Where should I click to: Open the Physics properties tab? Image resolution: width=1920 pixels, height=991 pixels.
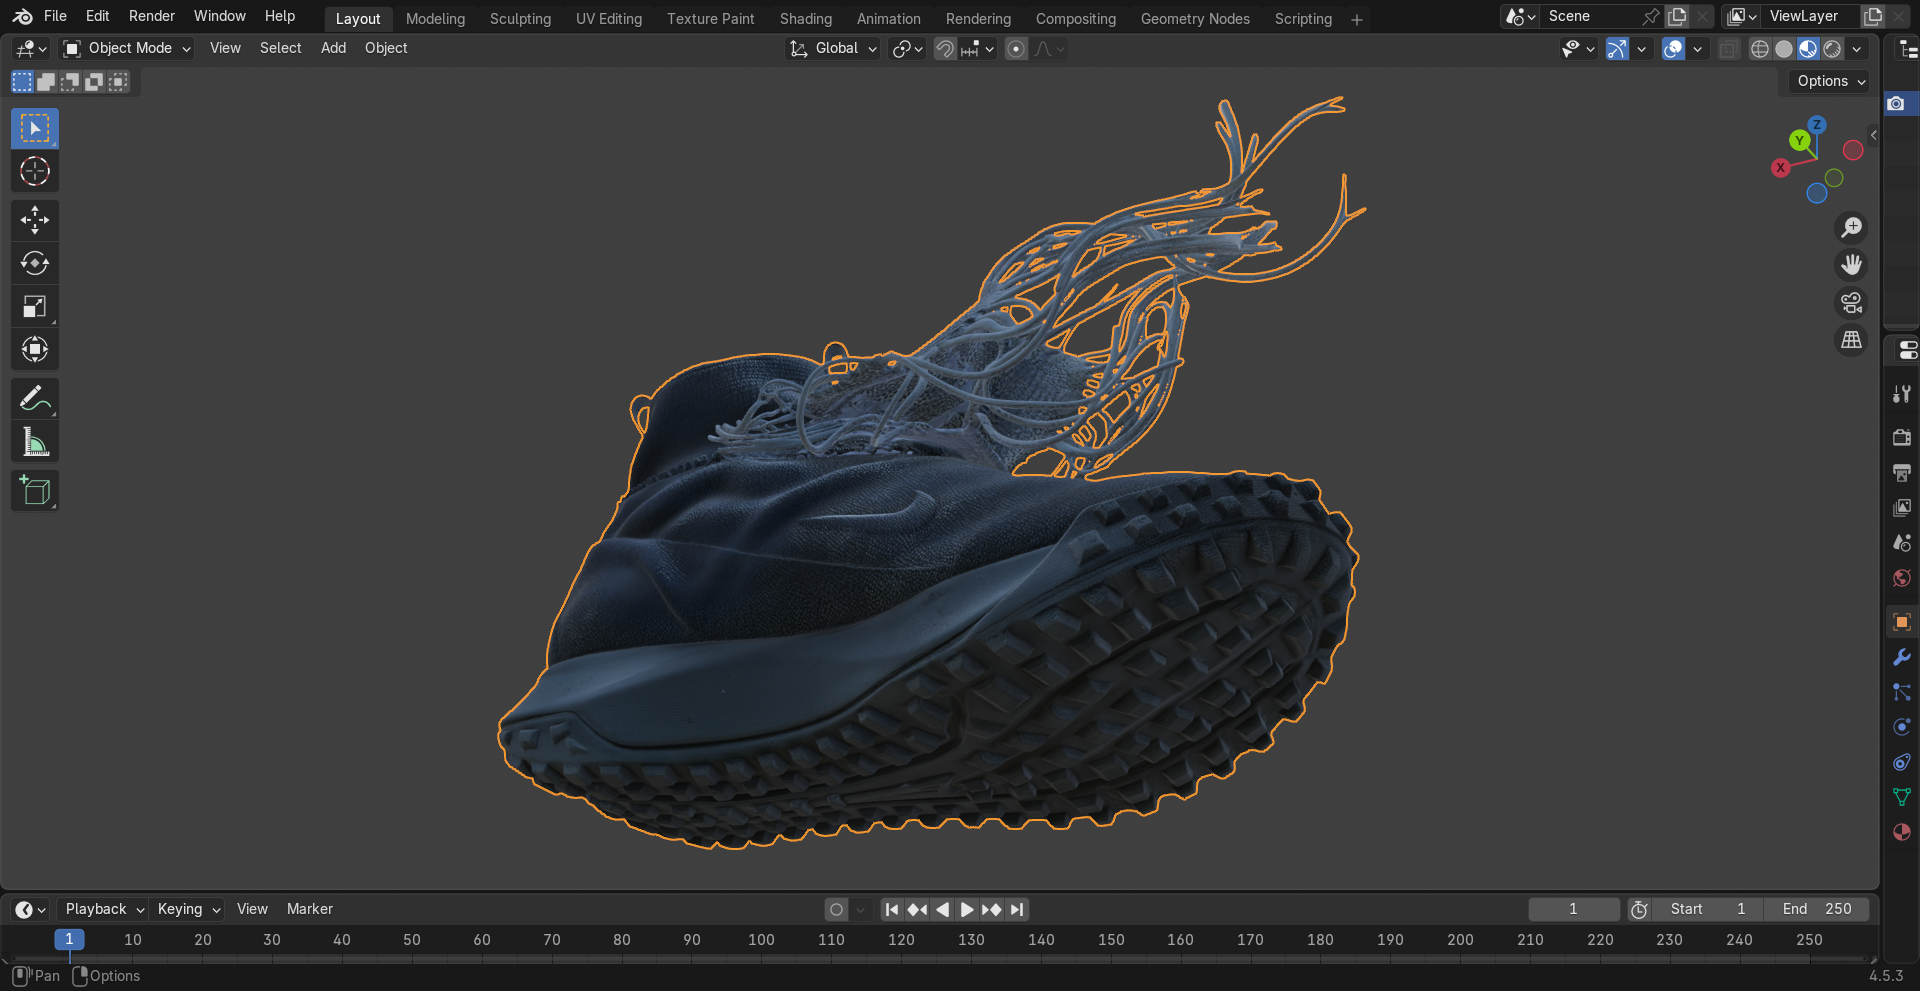[x=1902, y=727]
